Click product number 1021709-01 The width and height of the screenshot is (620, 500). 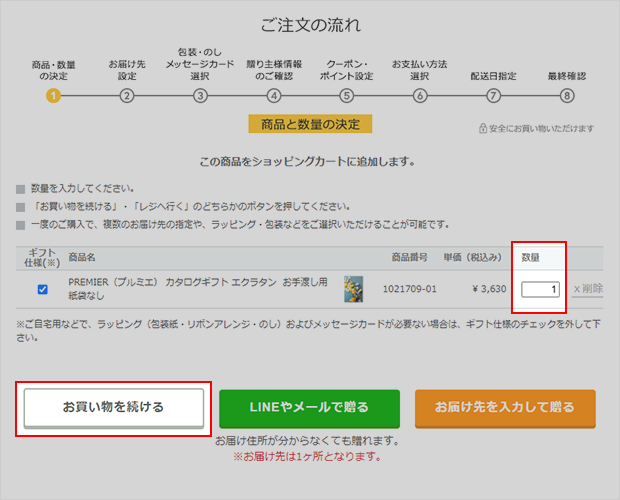pos(410,289)
